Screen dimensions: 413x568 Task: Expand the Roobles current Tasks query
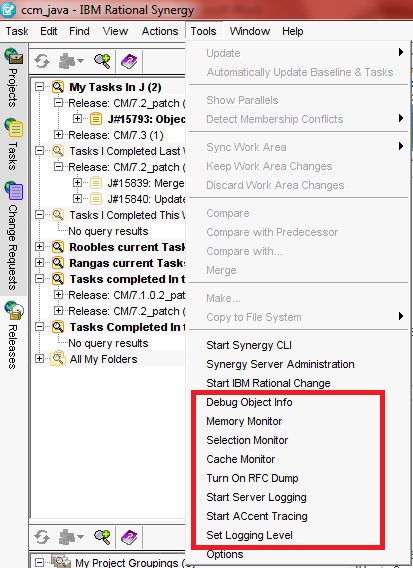tap(39, 247)
